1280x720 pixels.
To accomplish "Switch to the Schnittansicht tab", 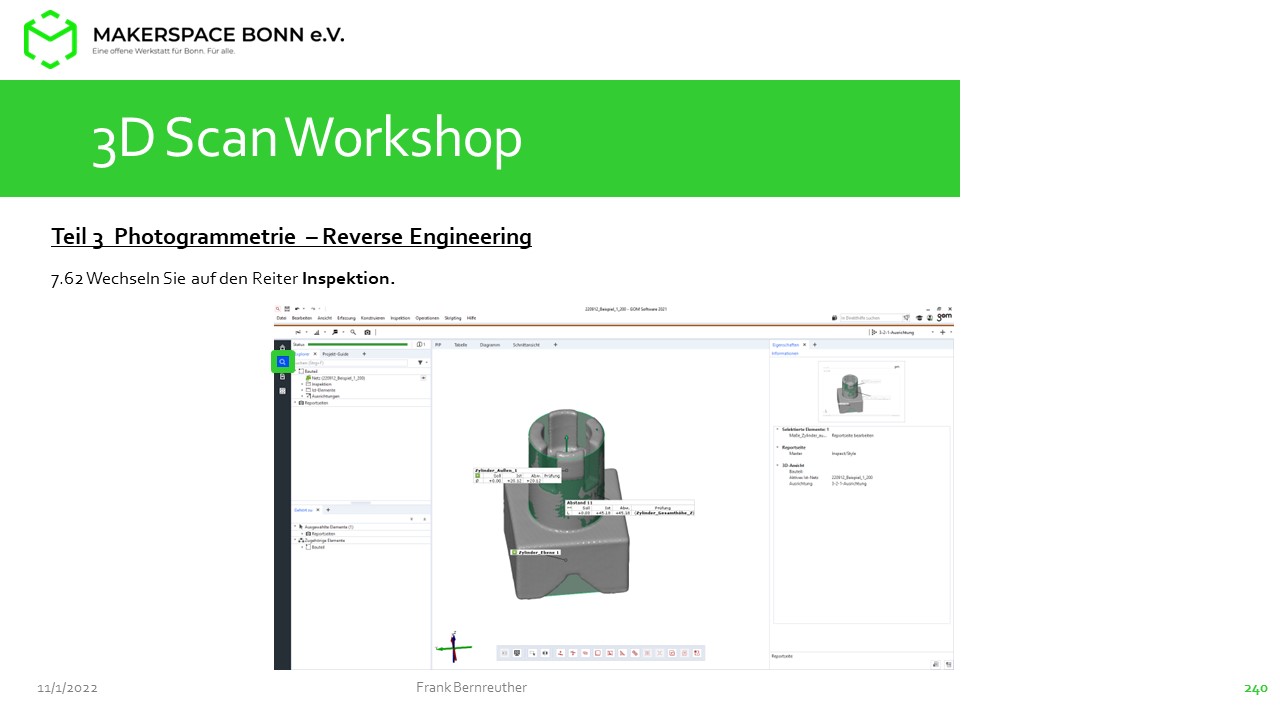I will coord(526,345).
